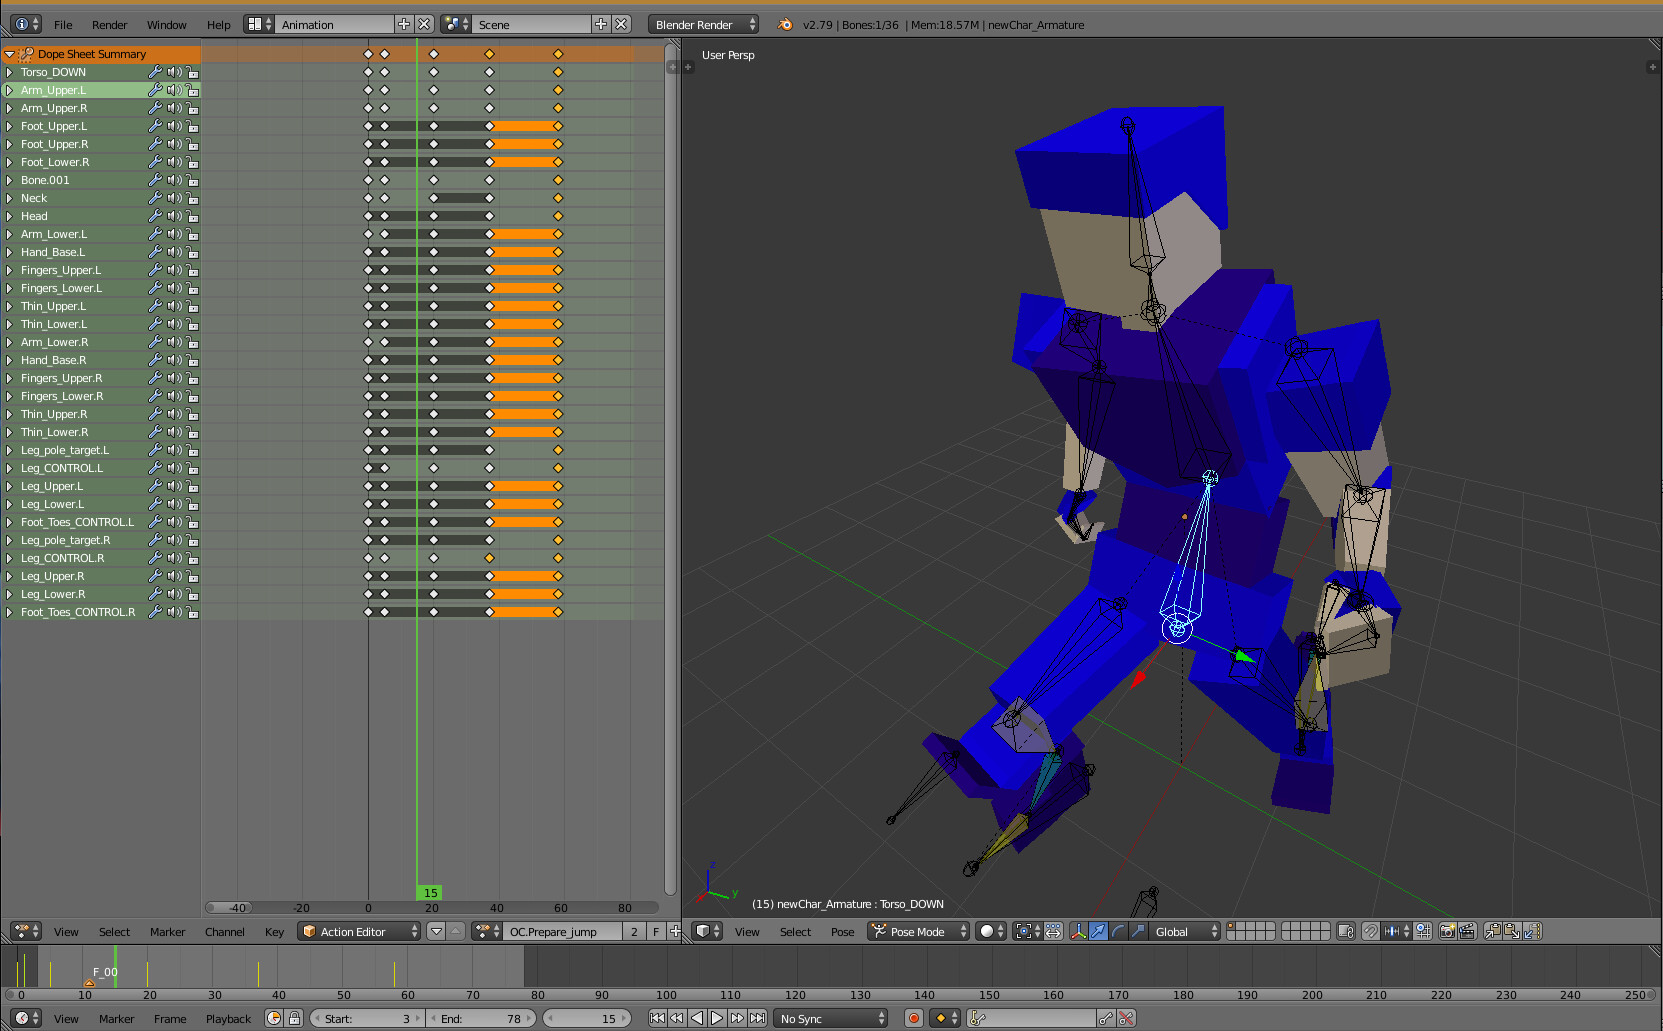Toggle modifiers wrench on Torso_DOWN channel

155,72
